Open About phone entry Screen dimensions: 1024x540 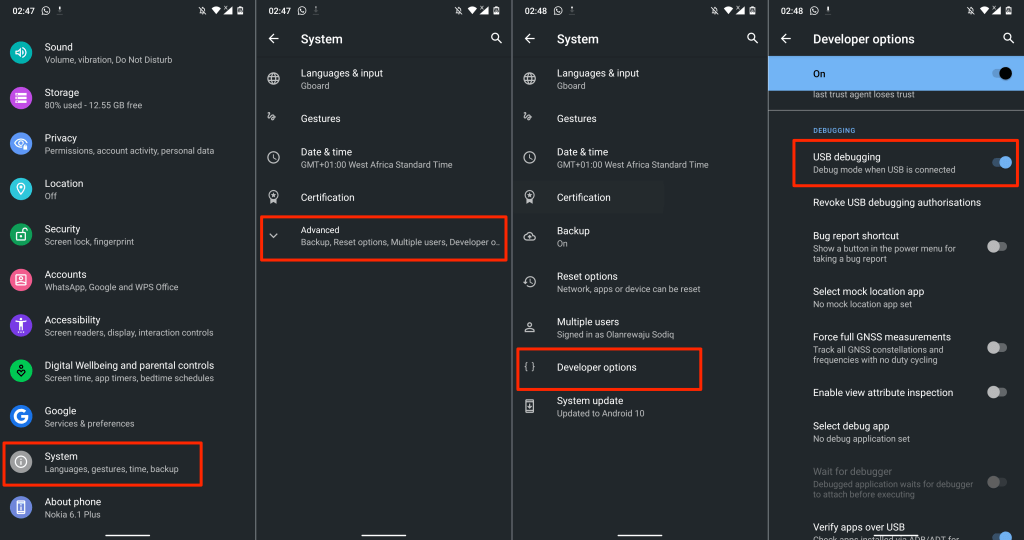pyautogui.click(x=73, y=507)
